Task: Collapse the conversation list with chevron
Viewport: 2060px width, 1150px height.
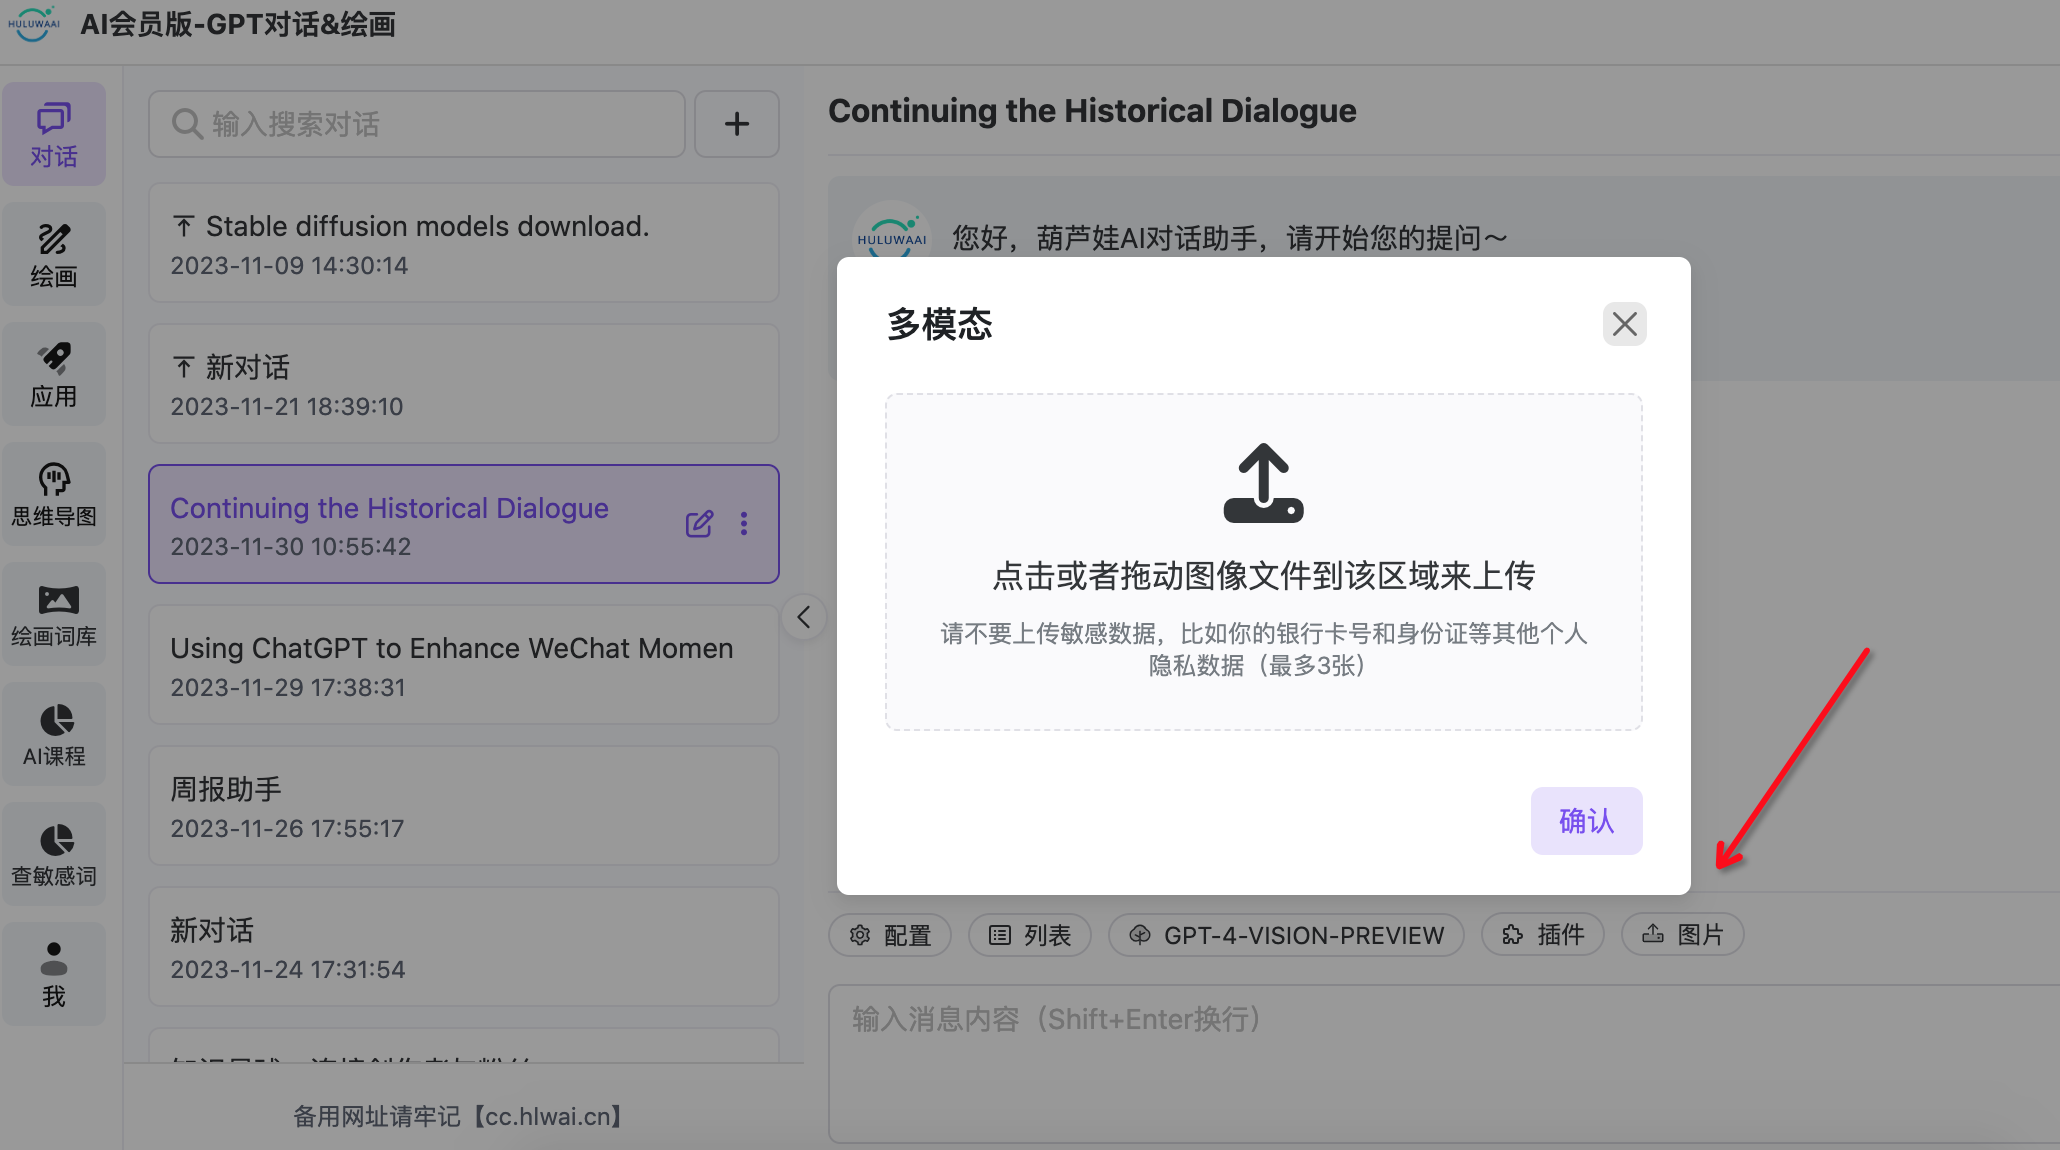Action: click(x=804, y=617)
